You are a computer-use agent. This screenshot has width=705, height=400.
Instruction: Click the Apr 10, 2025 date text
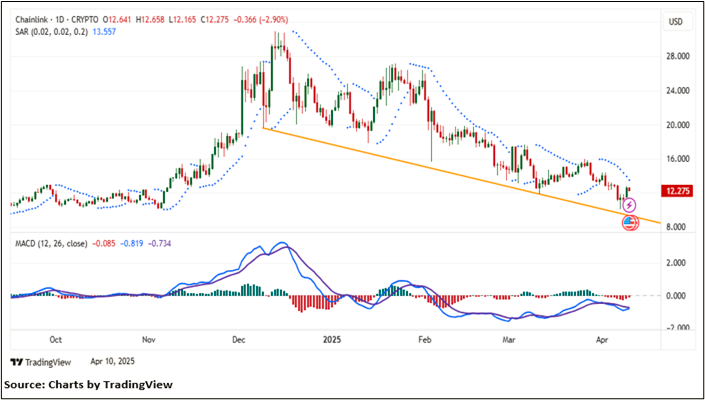[x=112, y=362]
